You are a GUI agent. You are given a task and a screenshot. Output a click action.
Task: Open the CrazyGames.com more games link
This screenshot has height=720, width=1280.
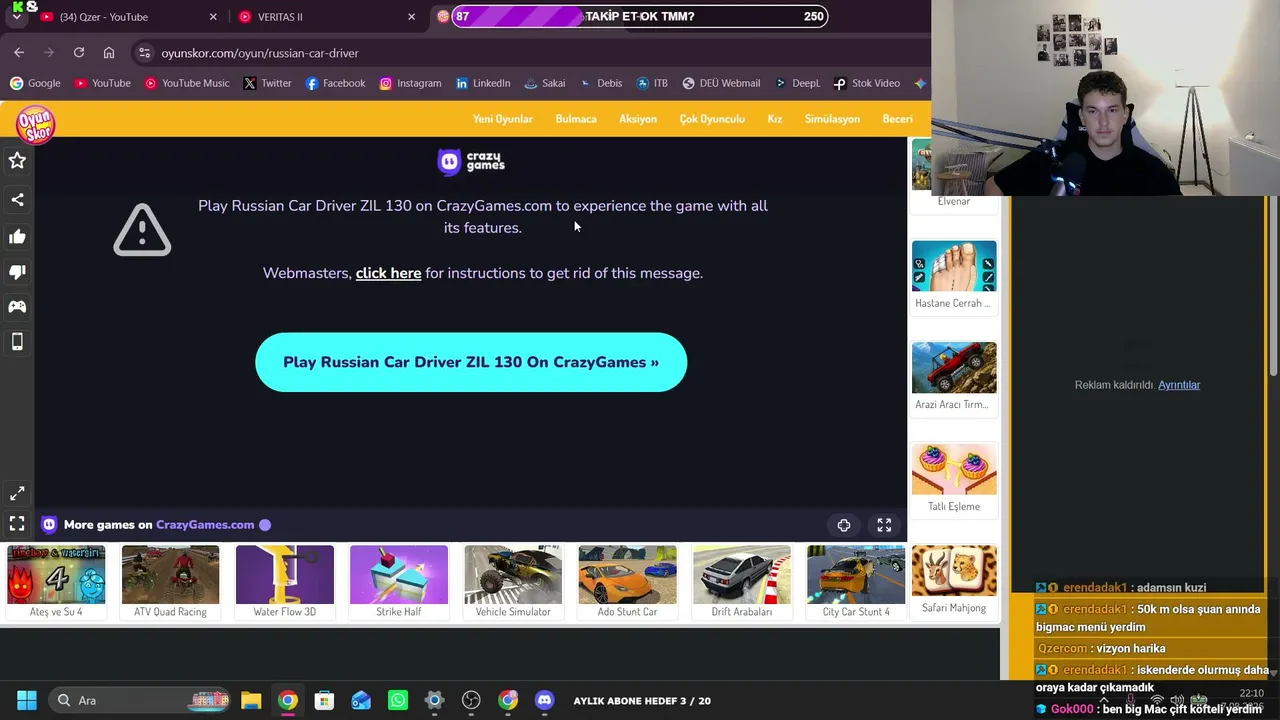point(205,525)
